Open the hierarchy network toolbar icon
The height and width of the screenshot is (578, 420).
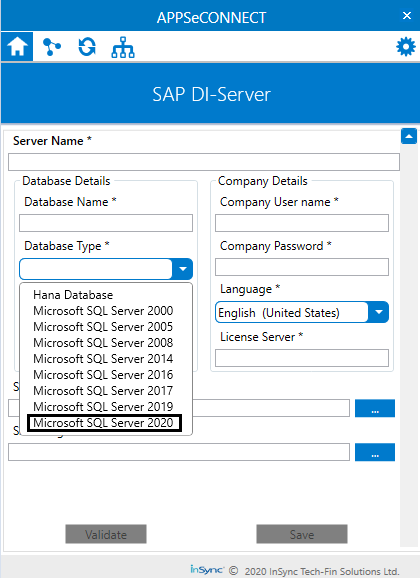point(123,48)
